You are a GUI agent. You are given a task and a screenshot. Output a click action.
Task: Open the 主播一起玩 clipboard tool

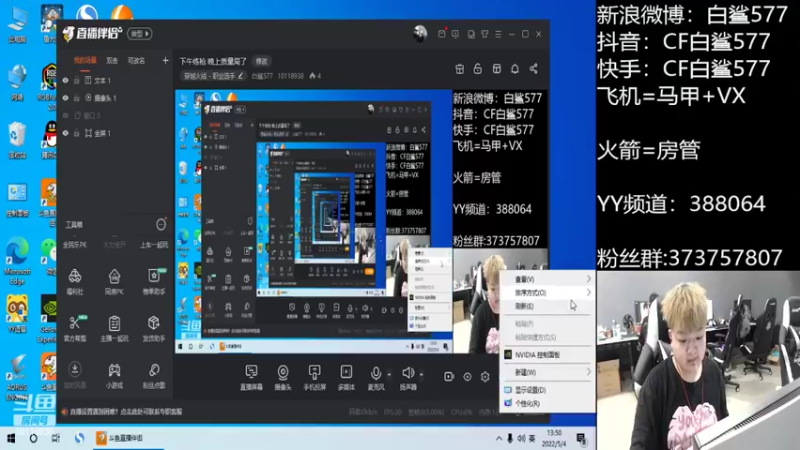tap(114, 328)
